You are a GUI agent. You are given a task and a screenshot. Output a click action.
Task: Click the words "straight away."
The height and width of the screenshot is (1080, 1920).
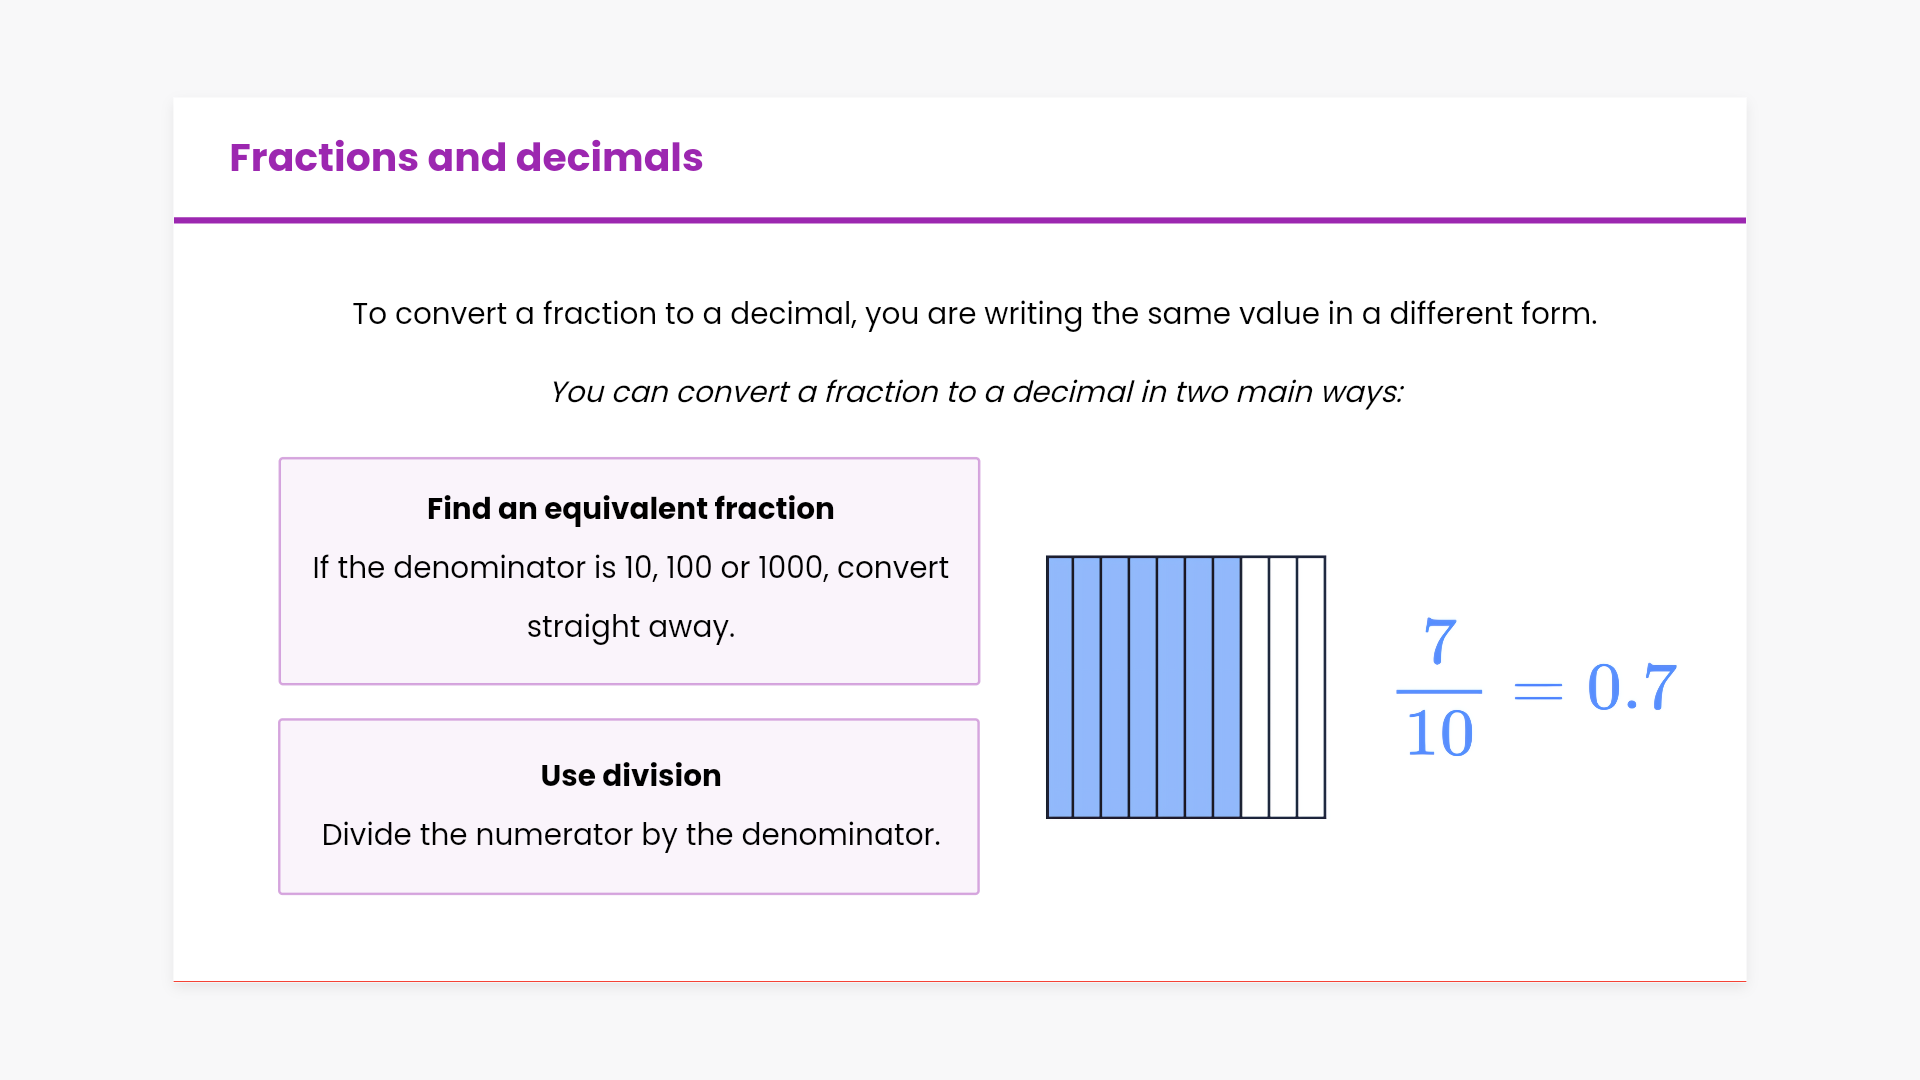630,627
